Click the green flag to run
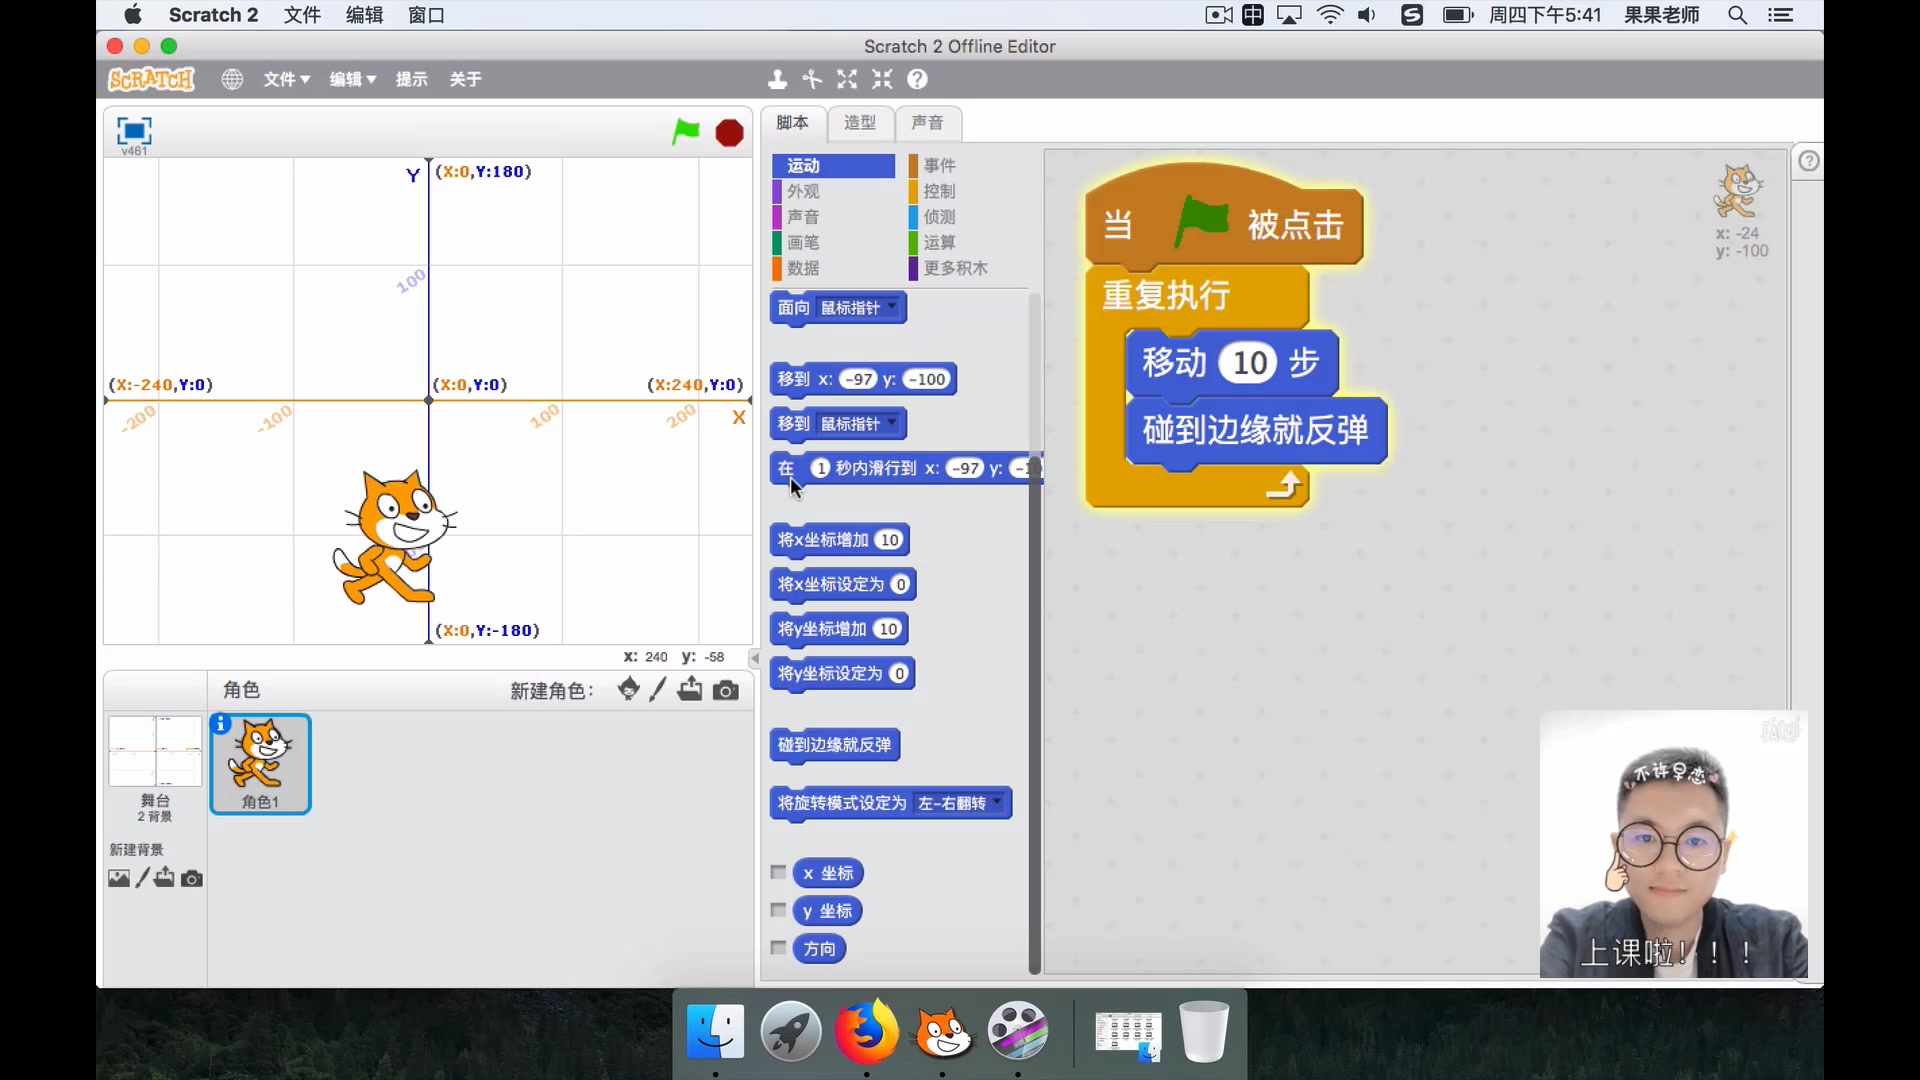The image size is (1920, 1080). [685, 132]
